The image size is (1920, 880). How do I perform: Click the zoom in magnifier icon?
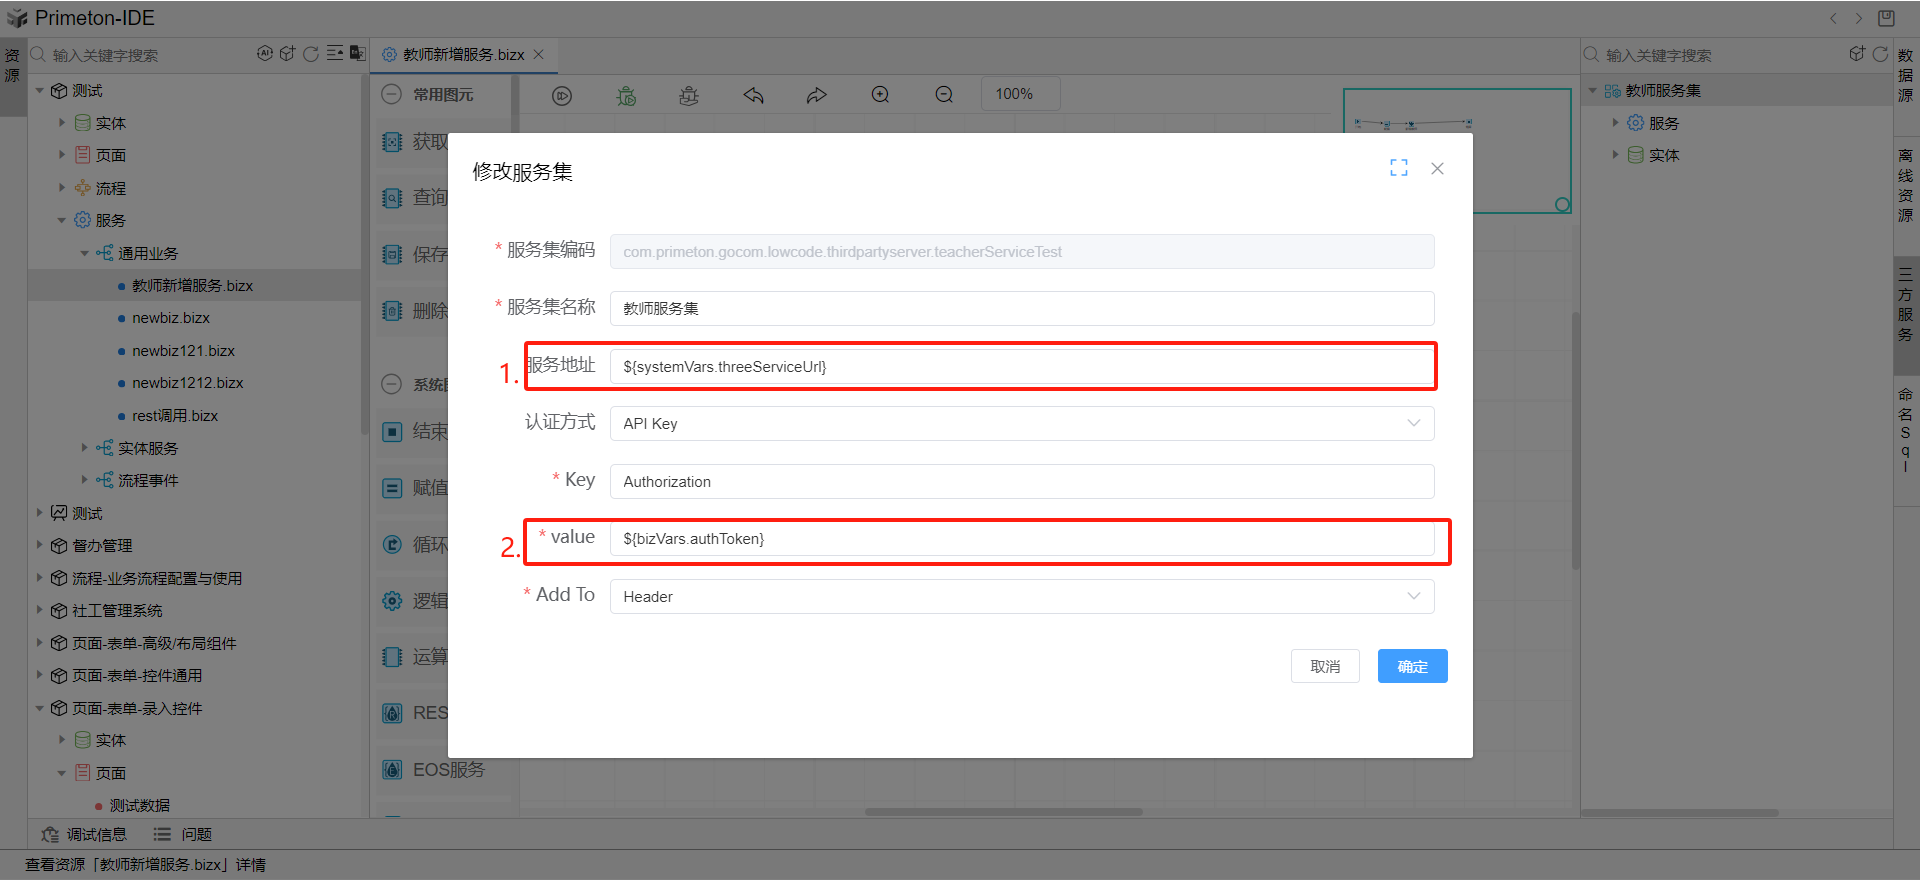[880, 95]
